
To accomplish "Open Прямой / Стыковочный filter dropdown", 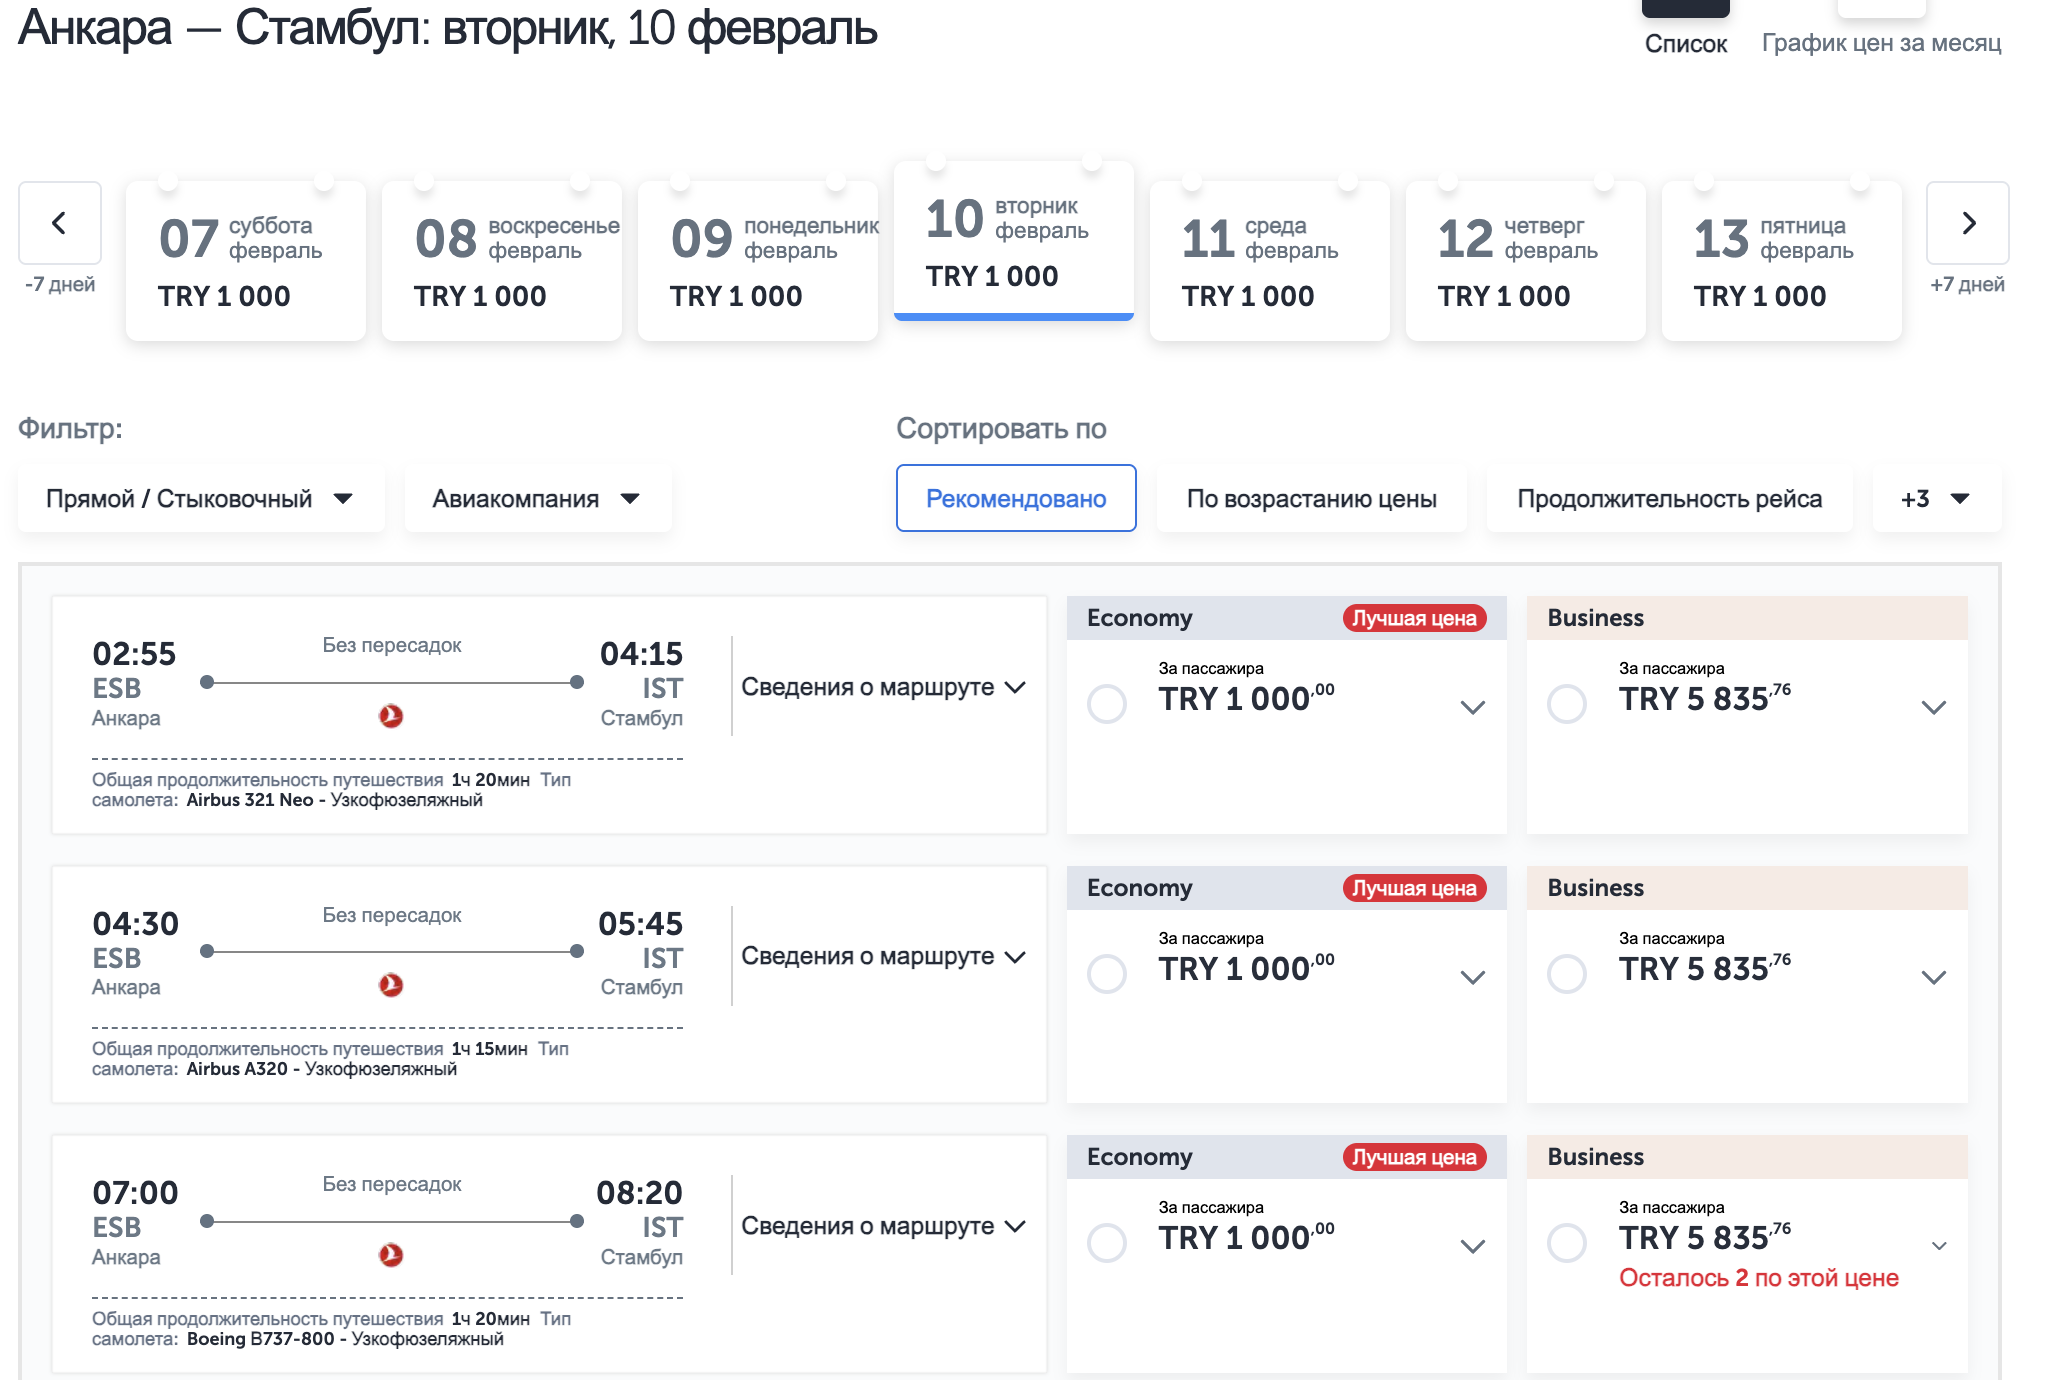I will click(x=200, y=498).
